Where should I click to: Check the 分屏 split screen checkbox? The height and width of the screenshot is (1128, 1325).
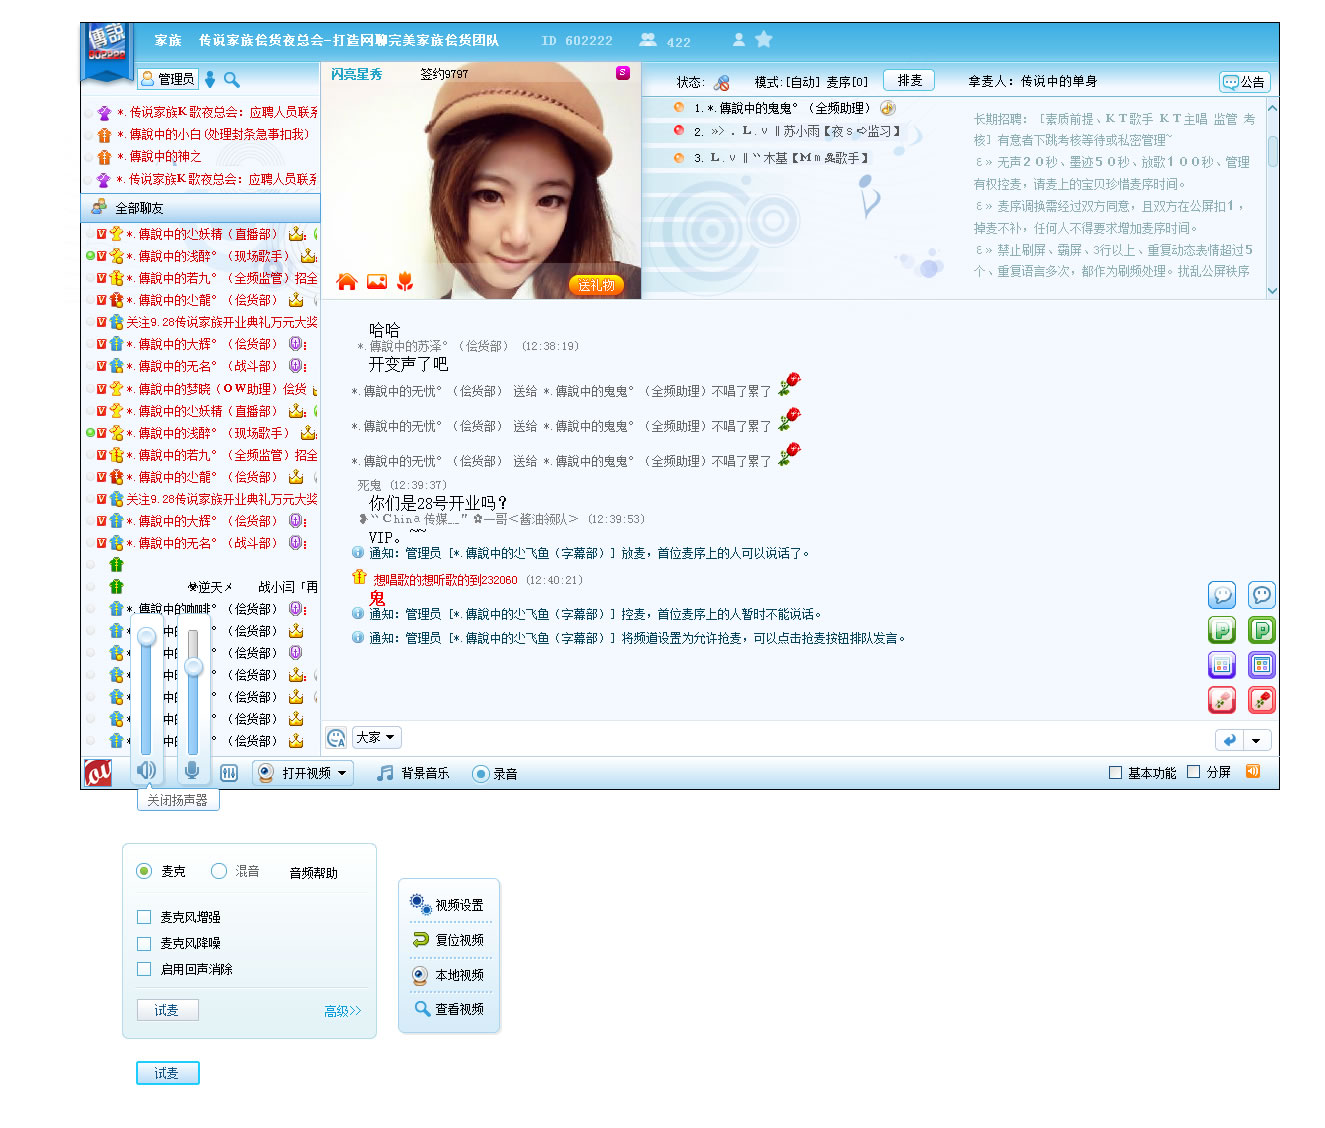pos(1193,772)
